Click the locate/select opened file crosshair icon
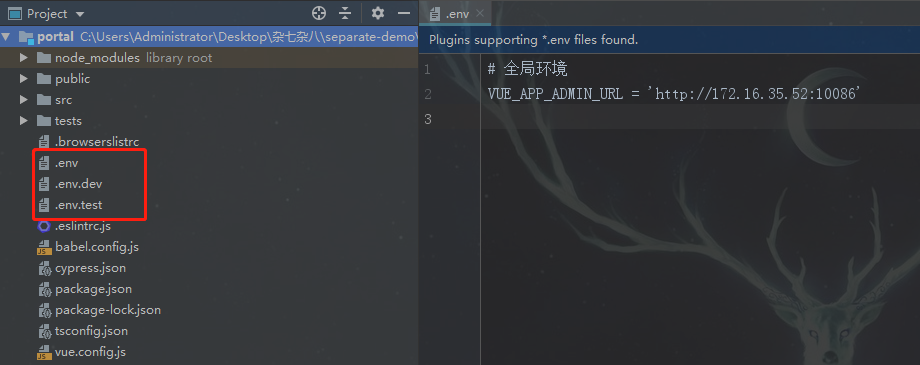The height and width of the screenshot is (365, 920). [x=319, y=13]
